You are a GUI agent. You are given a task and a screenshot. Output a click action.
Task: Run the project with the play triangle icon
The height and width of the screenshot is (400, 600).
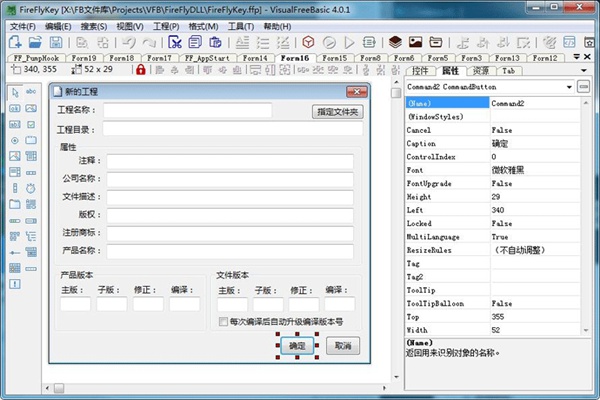pos(349,42)
